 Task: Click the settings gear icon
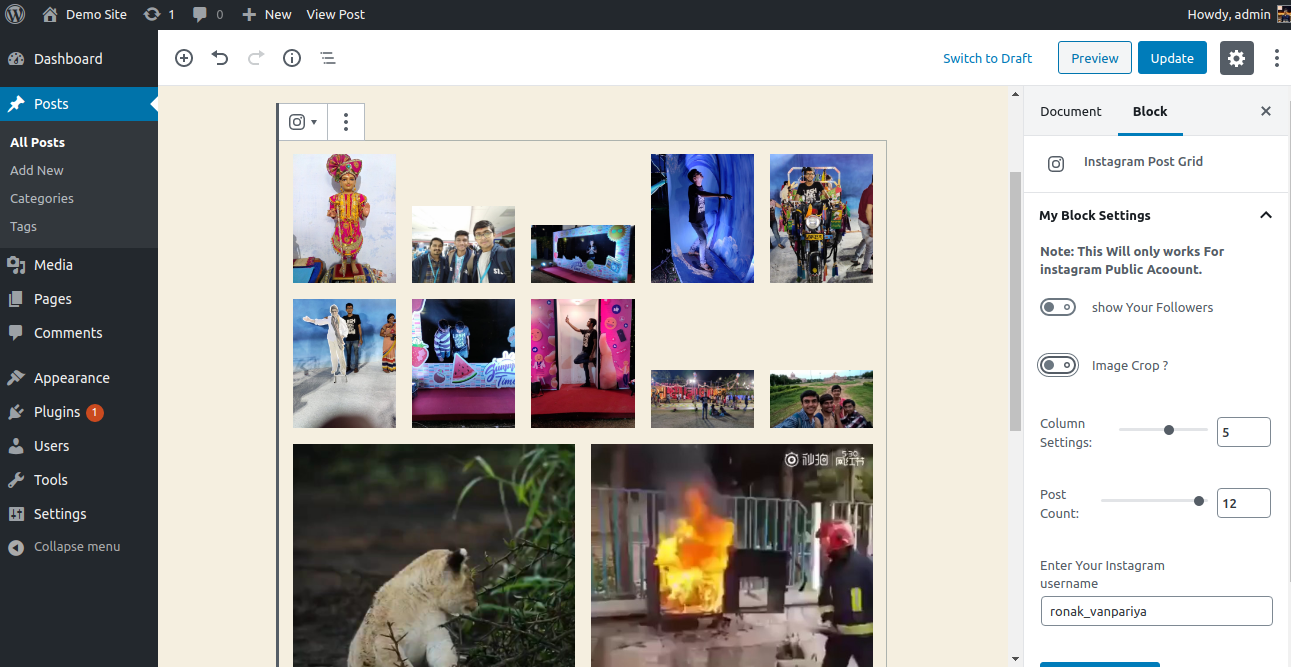pos(1237,58)
